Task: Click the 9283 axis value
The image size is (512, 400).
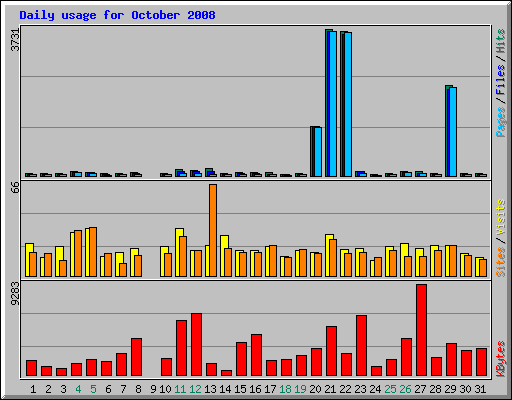Action: pyautogui.click(x=15, y=293)
